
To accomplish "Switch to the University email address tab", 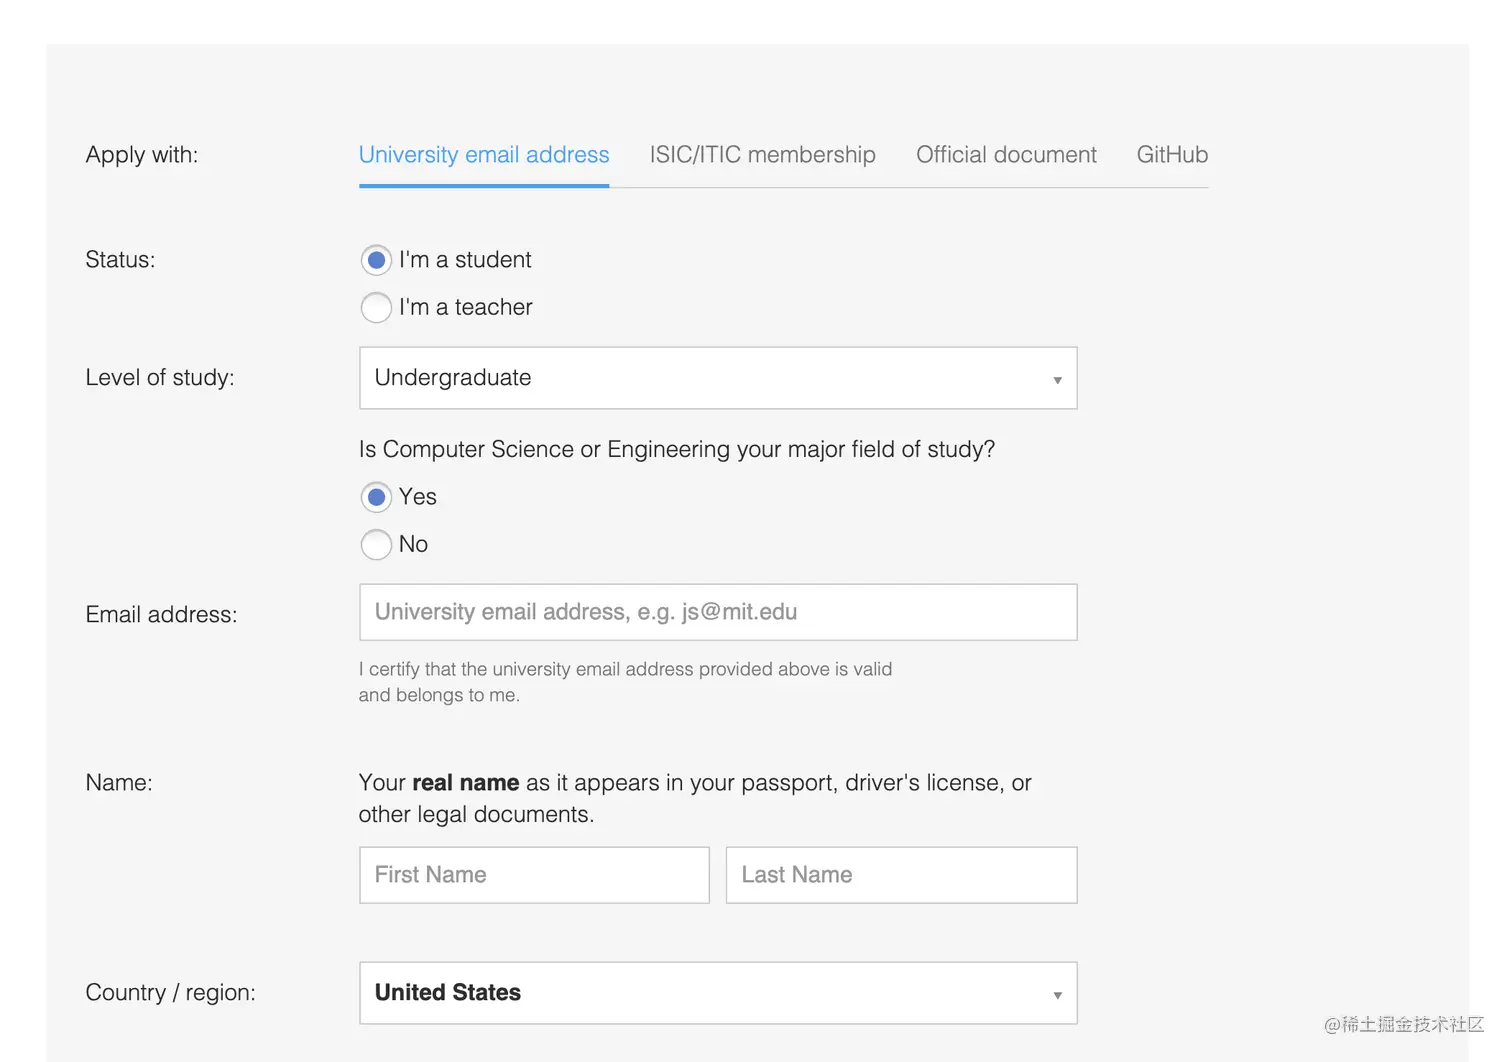I will 484,155.
